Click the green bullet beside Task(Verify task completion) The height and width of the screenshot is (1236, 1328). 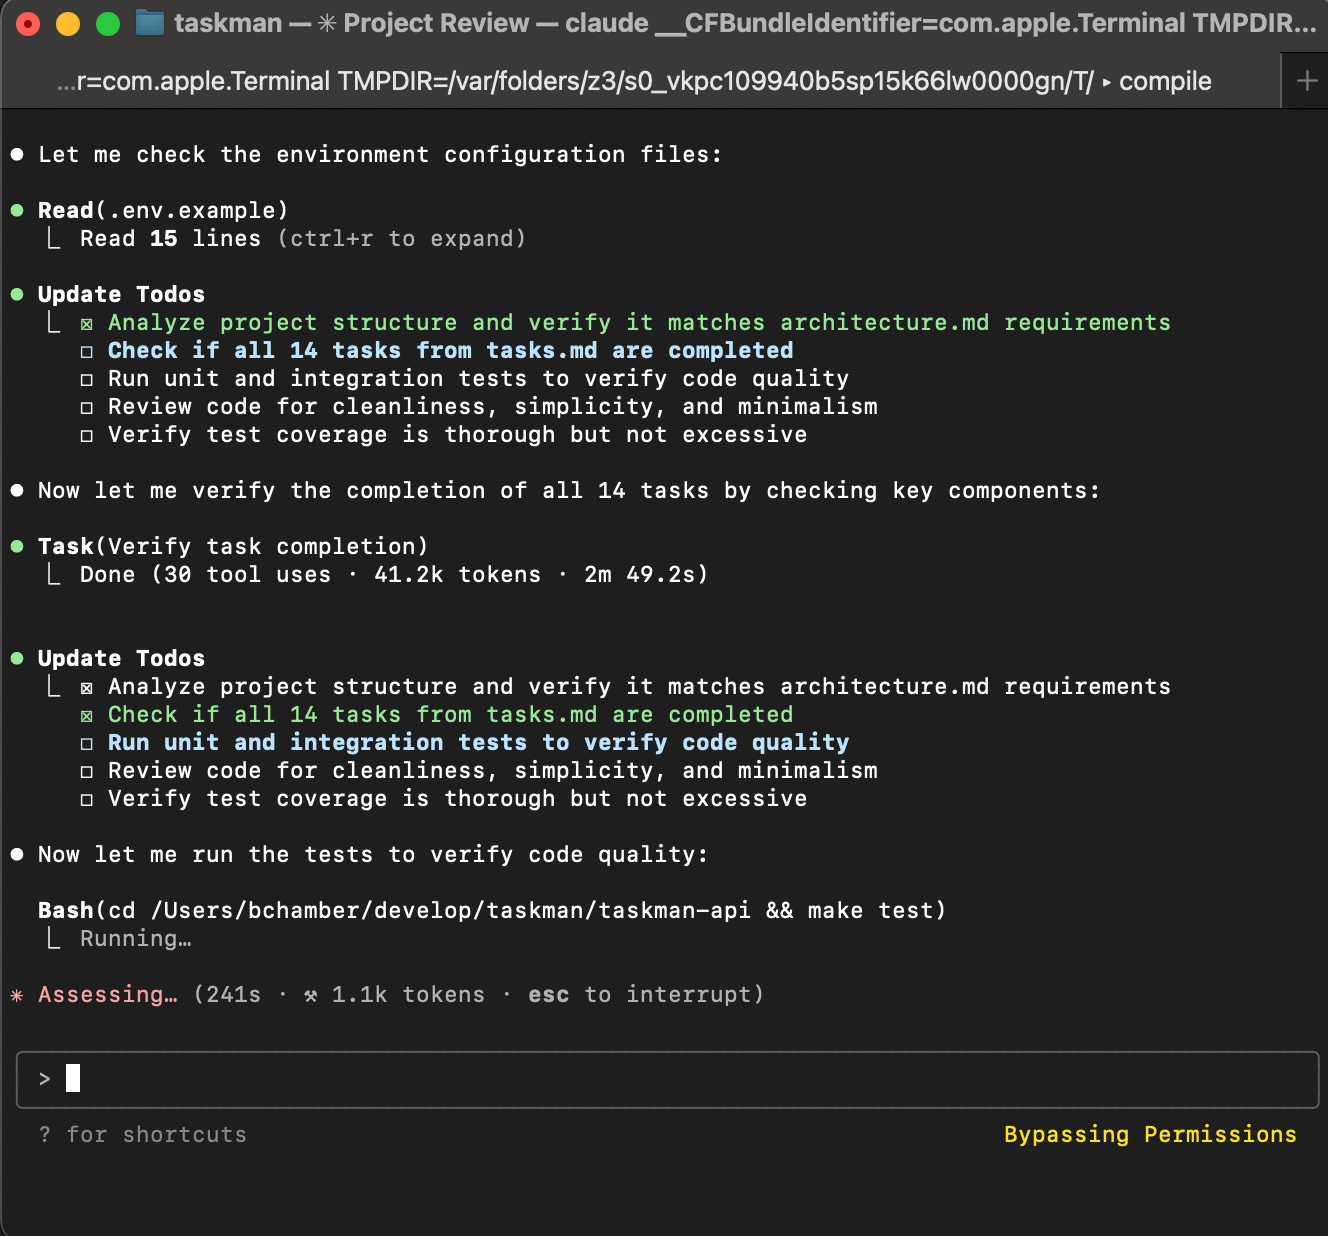(17, 547)
